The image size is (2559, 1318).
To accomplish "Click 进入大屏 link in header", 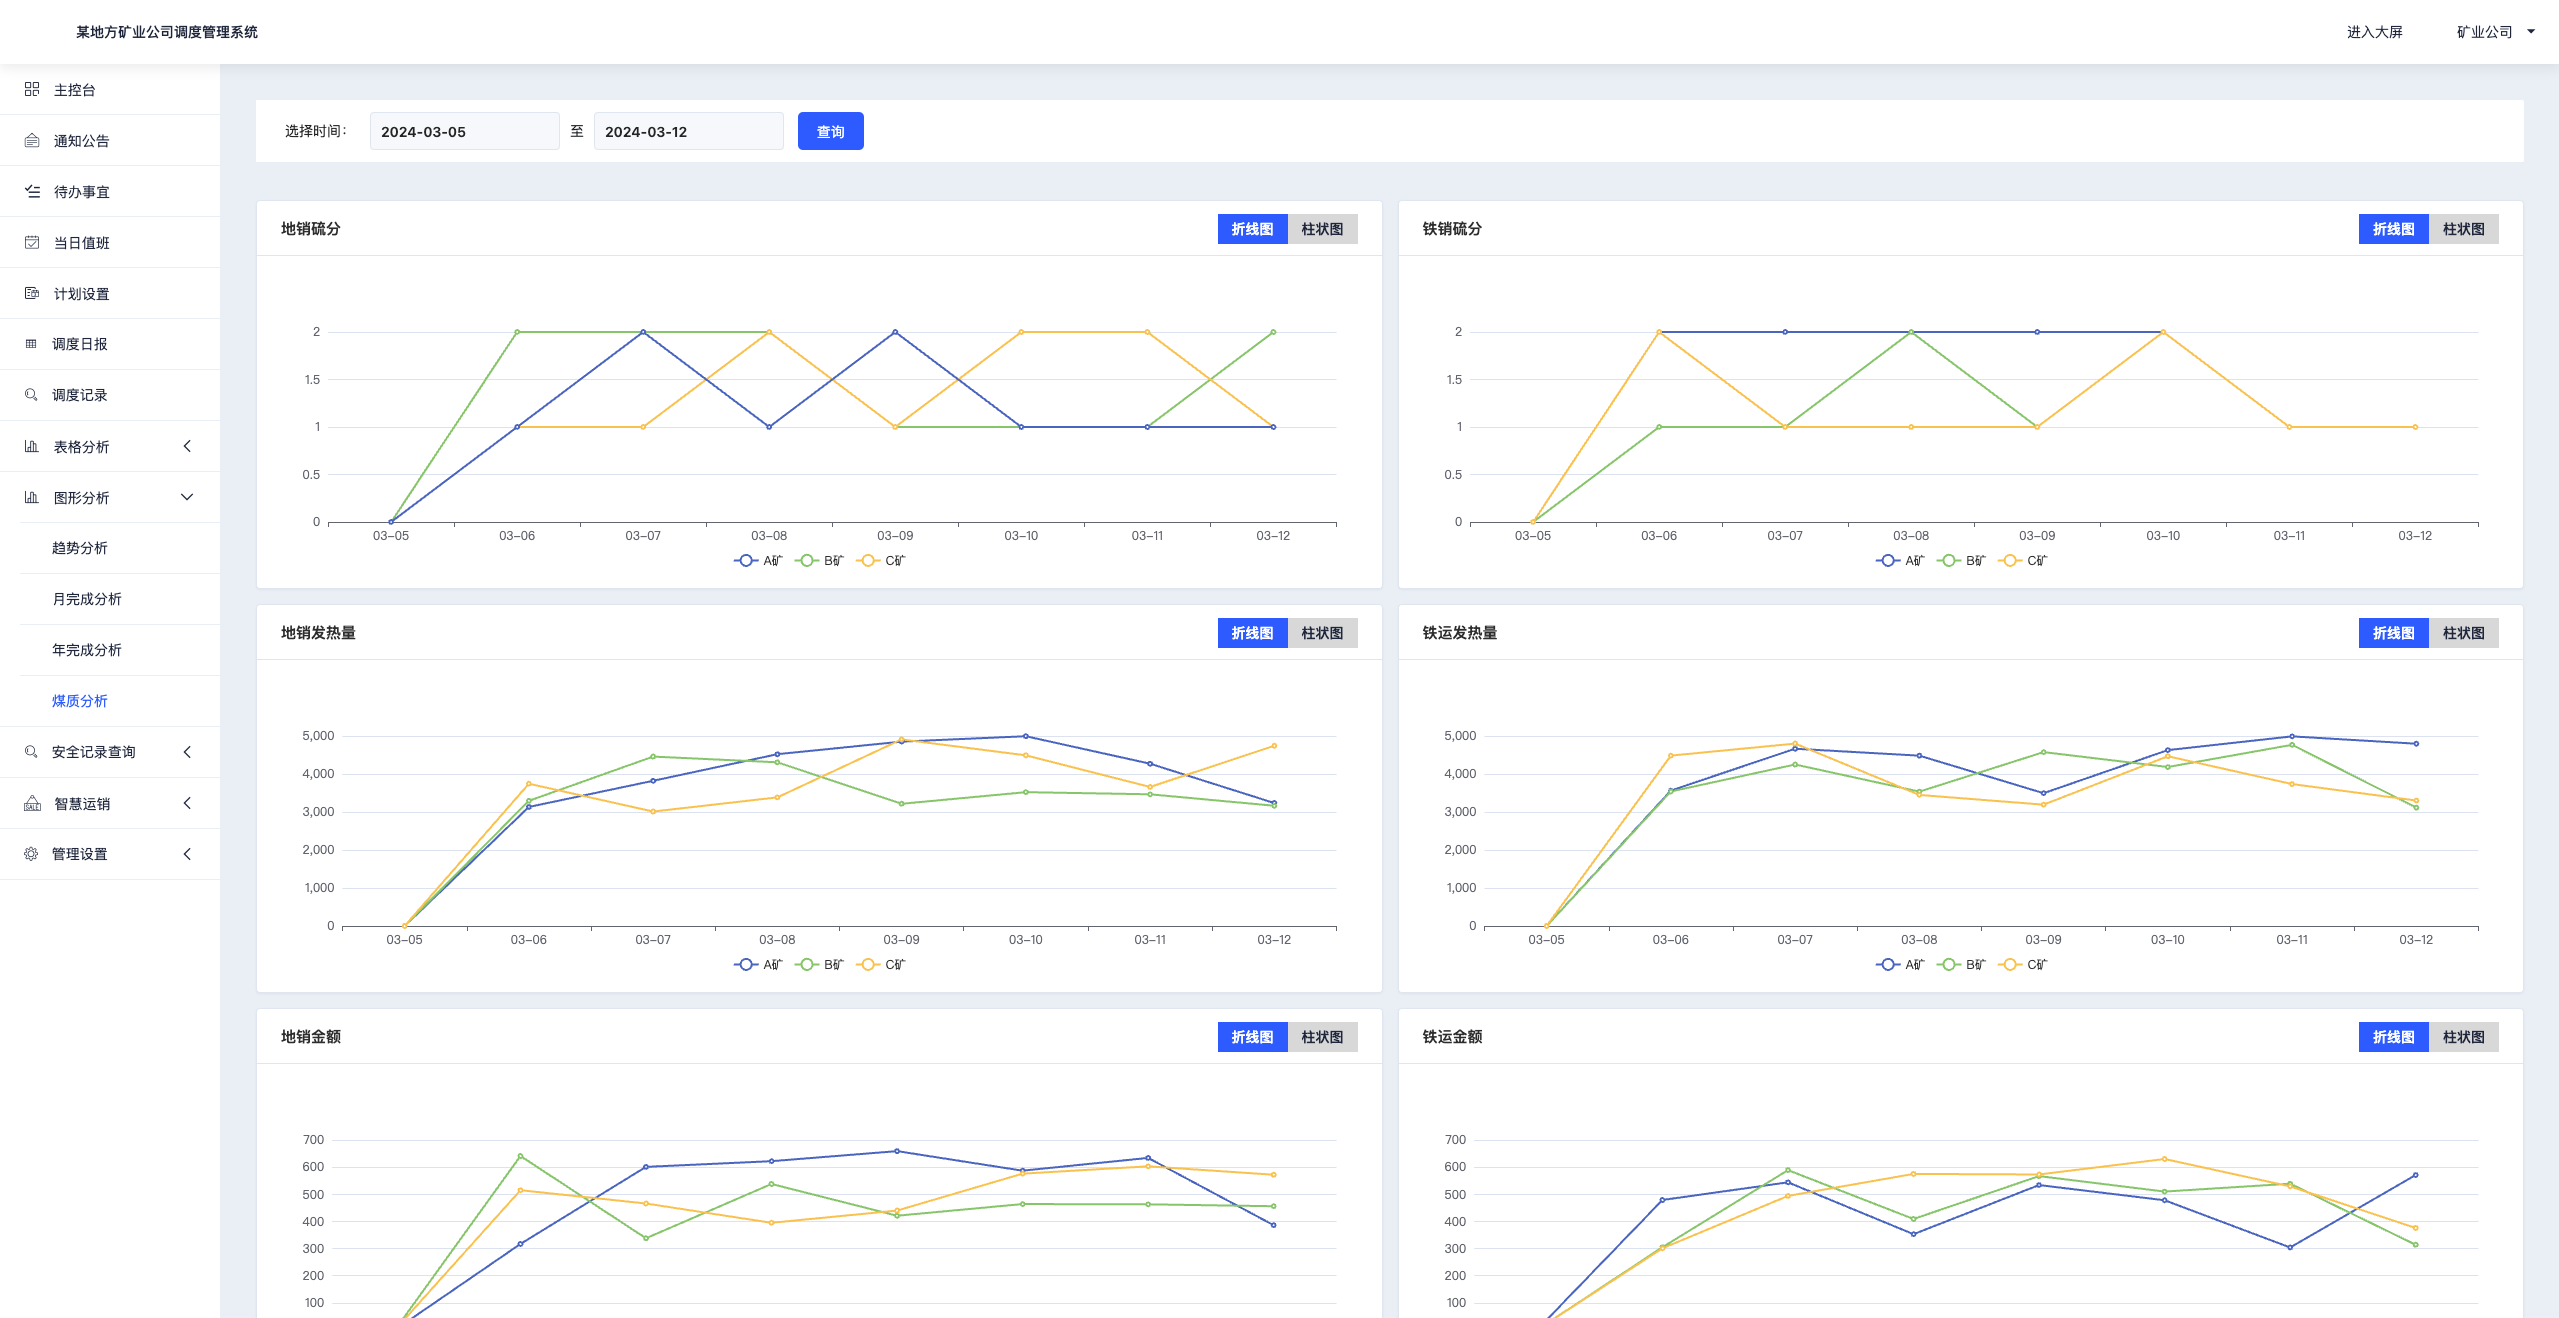I will [2375, 31].
